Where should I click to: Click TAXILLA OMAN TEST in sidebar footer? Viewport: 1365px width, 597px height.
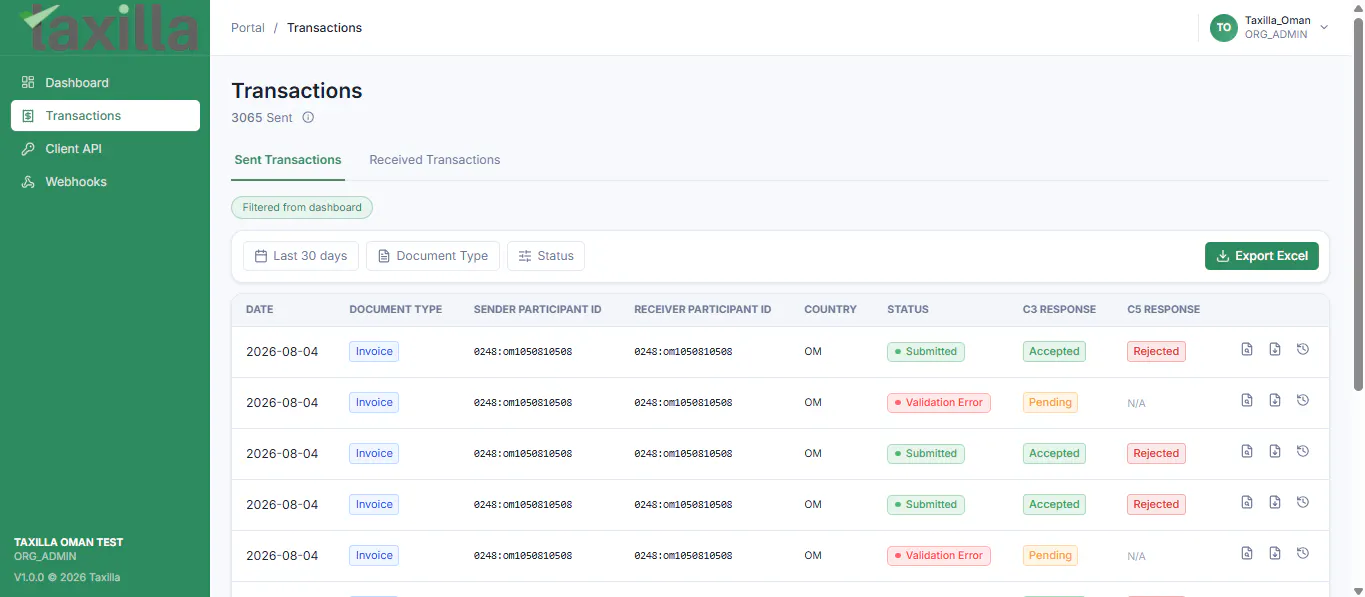69,542
